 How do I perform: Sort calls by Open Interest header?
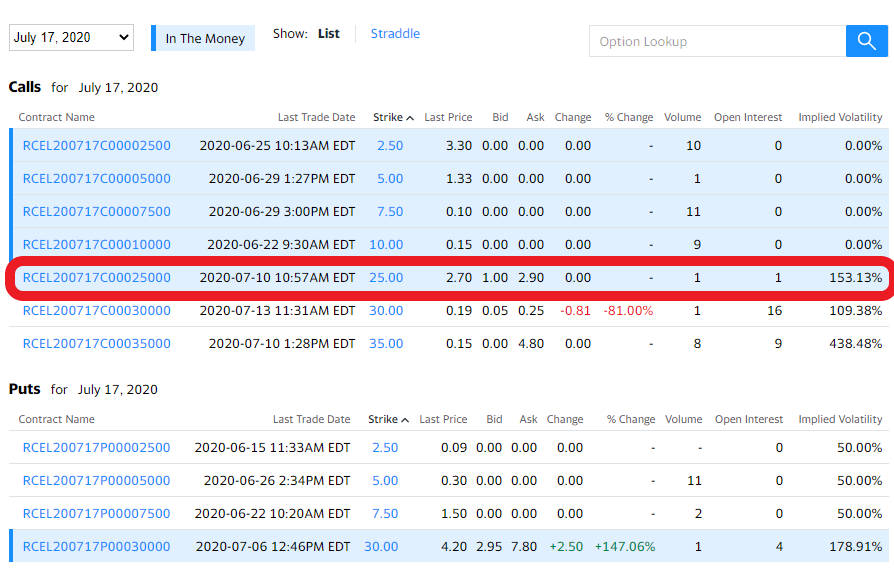(x=748, y=117)
